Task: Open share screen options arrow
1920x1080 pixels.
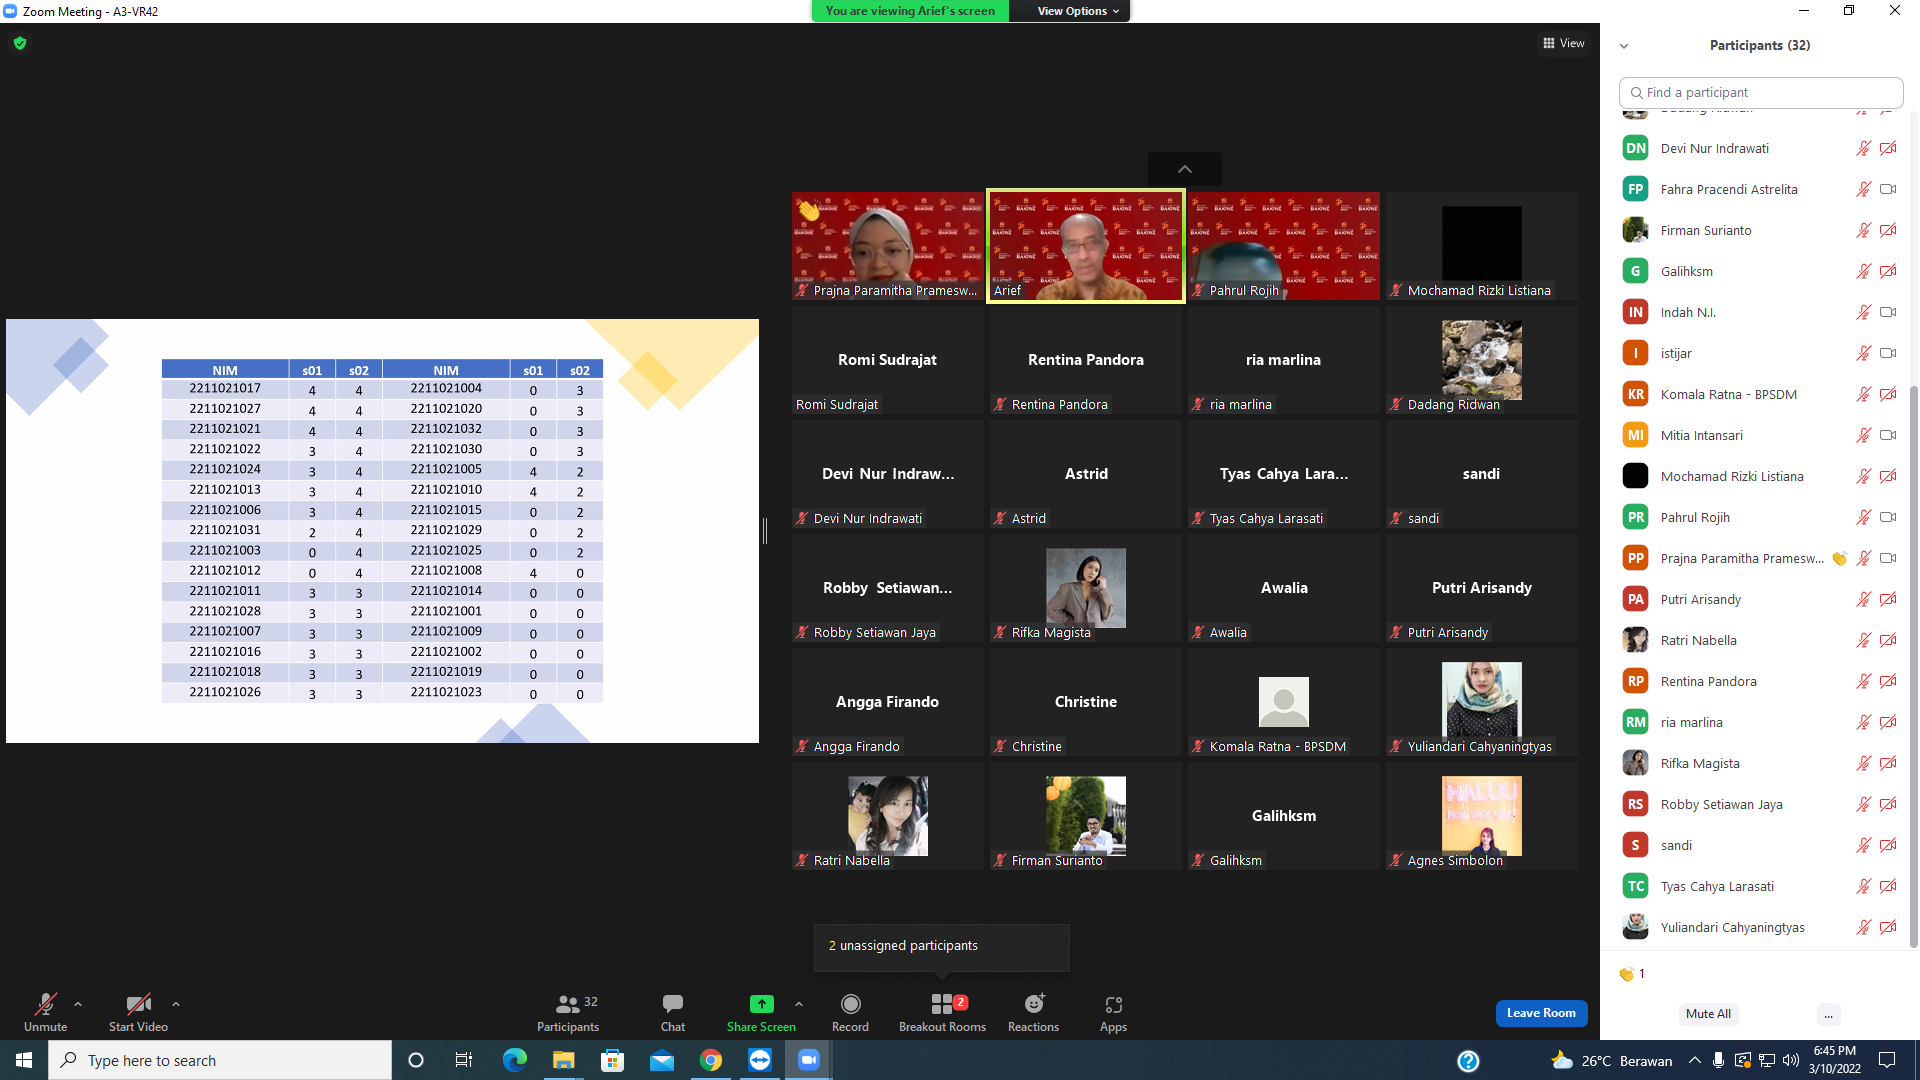Action: [x=799, y=1004]
